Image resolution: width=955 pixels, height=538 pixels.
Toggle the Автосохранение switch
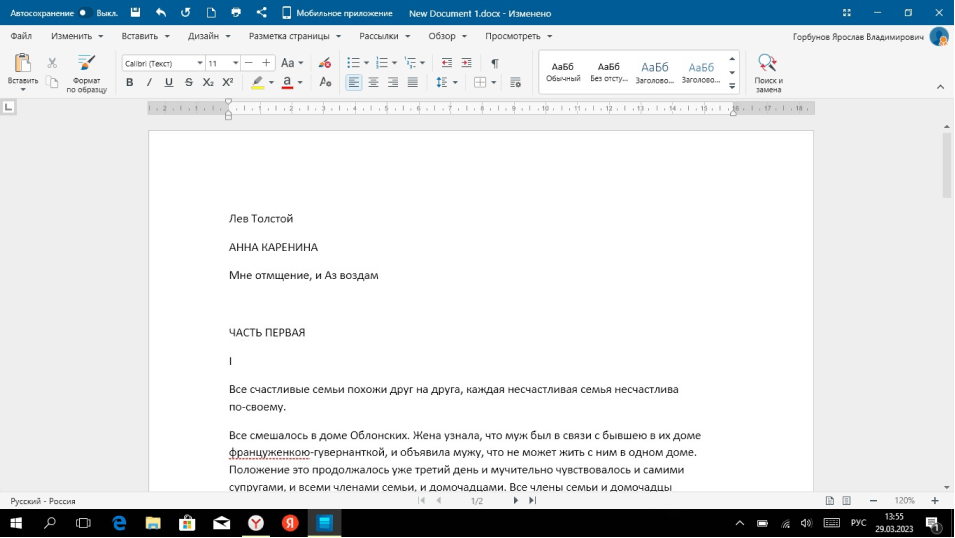pyautogui.click(x=85, y=13)
